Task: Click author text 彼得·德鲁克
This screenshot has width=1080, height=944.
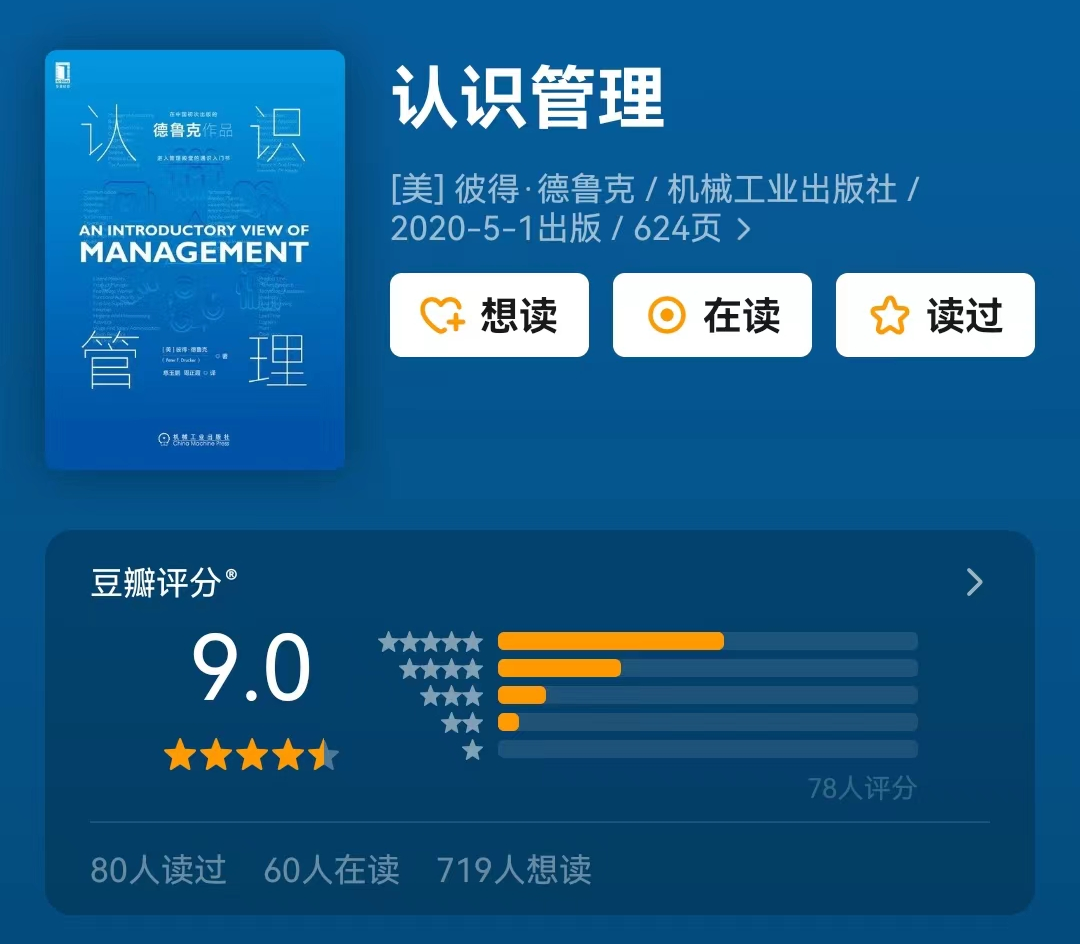Action: pos(544,189)
